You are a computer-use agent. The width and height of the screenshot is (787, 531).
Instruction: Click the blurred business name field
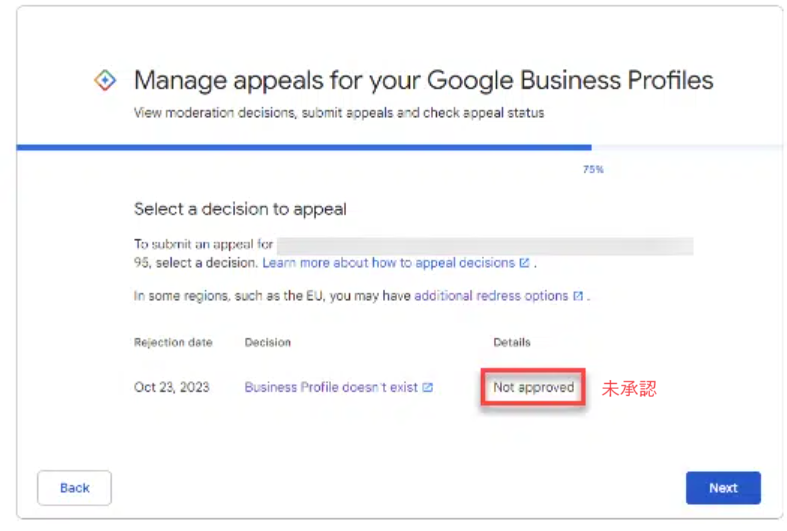pyautogui.click(x=485, y=246)
